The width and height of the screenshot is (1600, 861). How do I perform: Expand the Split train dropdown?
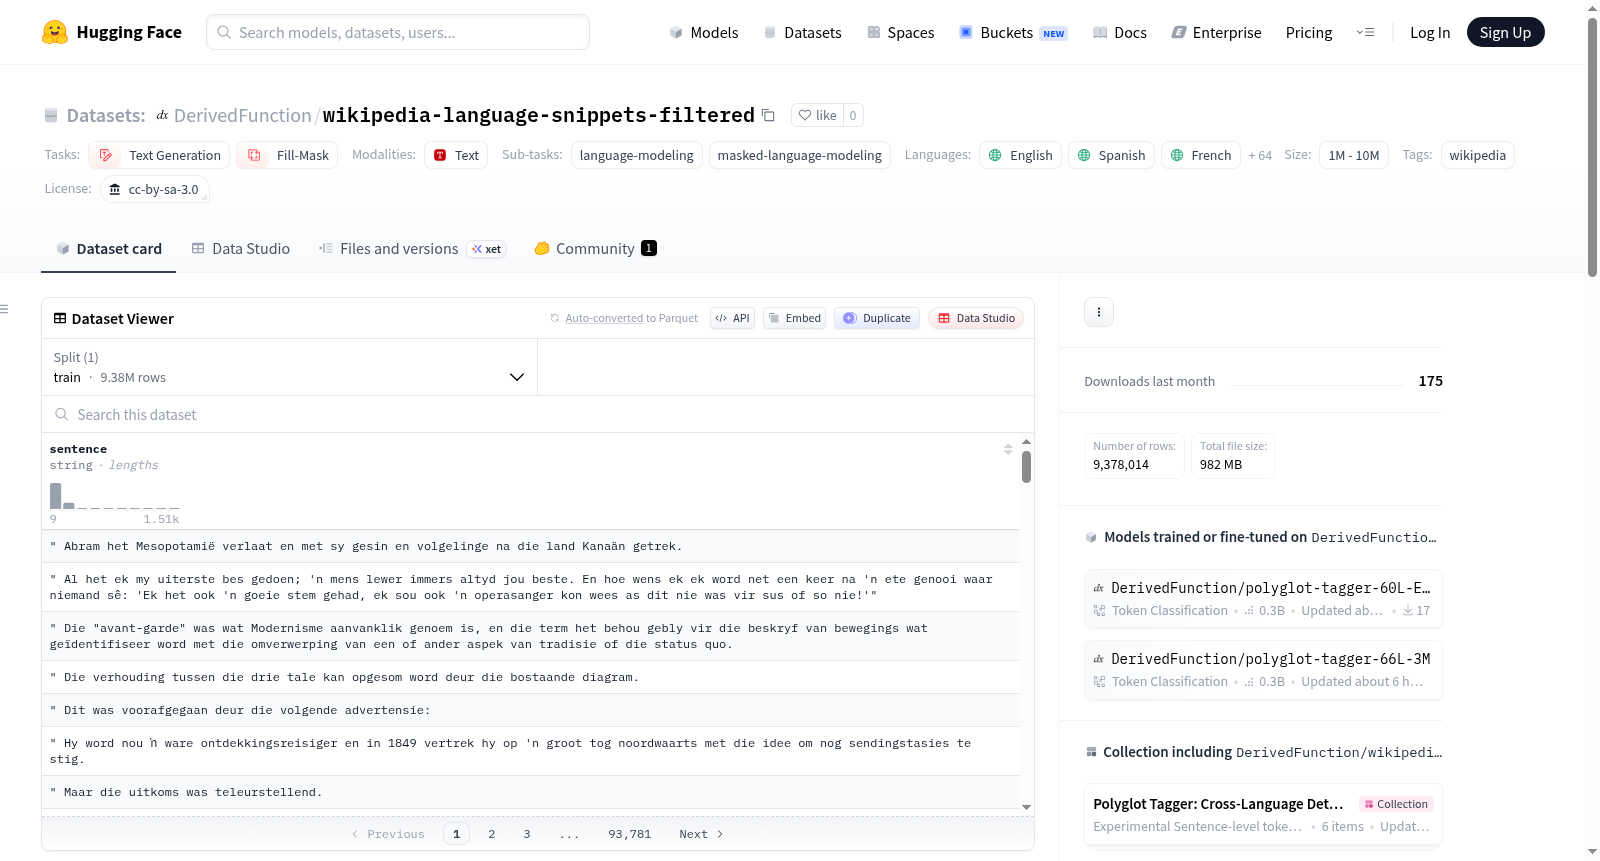pos(289,367)
